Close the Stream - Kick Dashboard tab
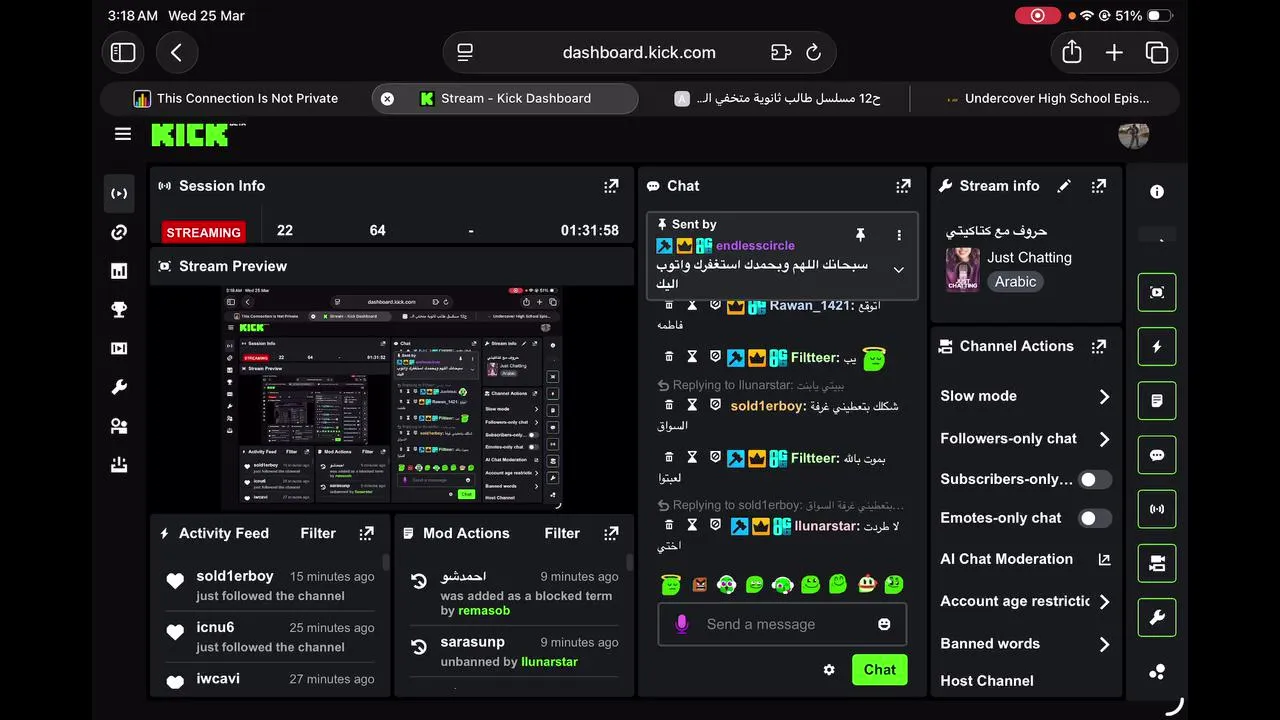 387,98
